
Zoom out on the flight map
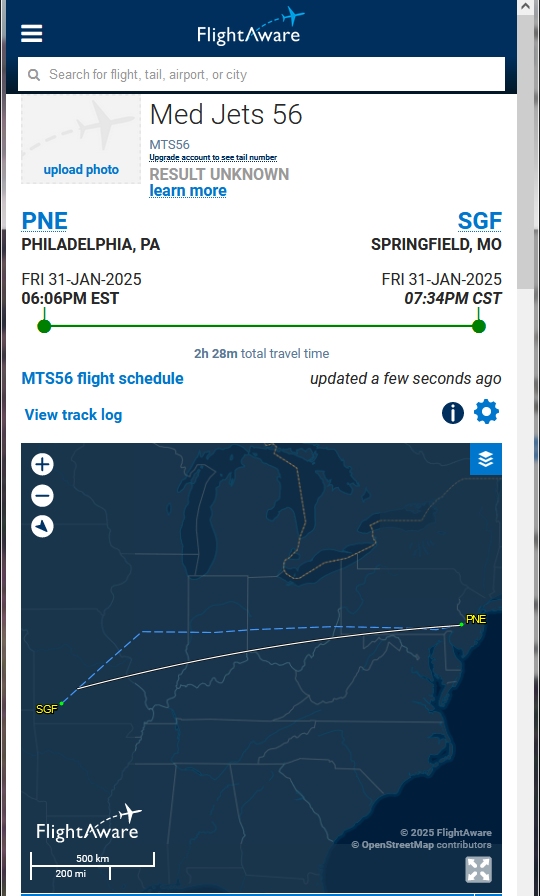pos(42,495)
